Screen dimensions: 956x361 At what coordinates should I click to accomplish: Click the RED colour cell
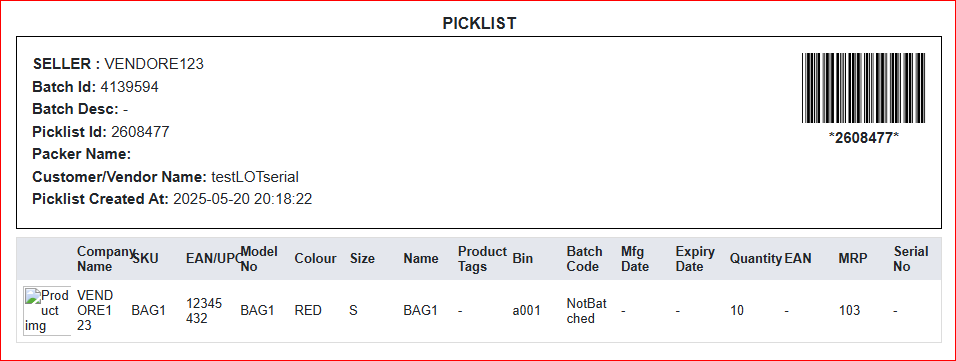pyautogui.click(x=308, y=310)
